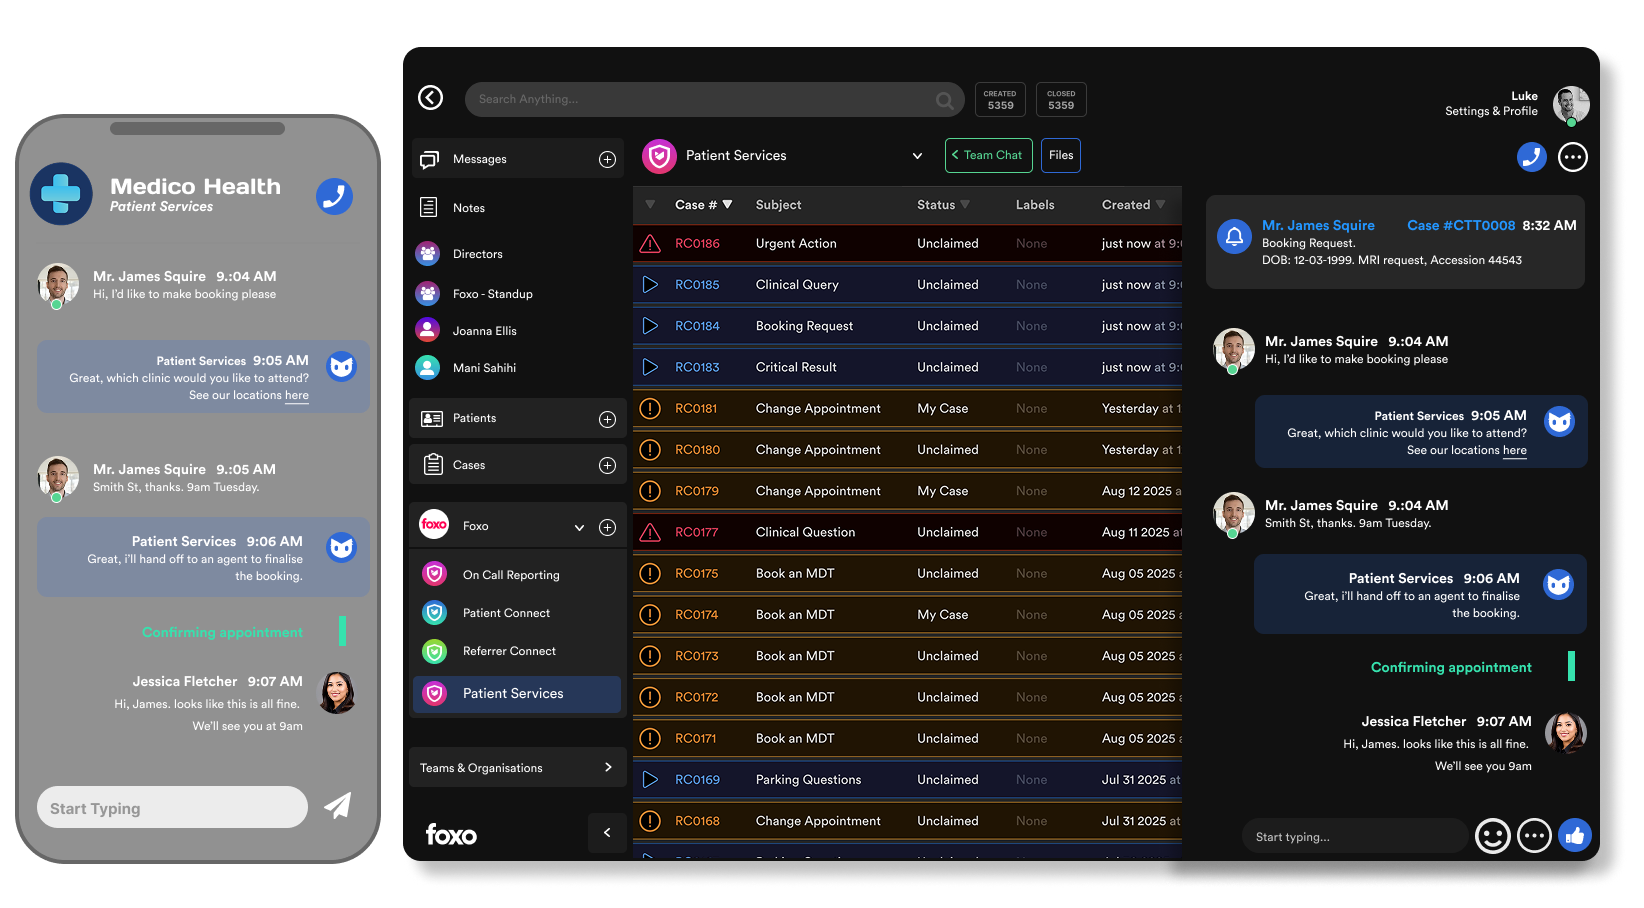Open Mani Sahihi conversation
Screen dimensions: 1644x908
484,368
